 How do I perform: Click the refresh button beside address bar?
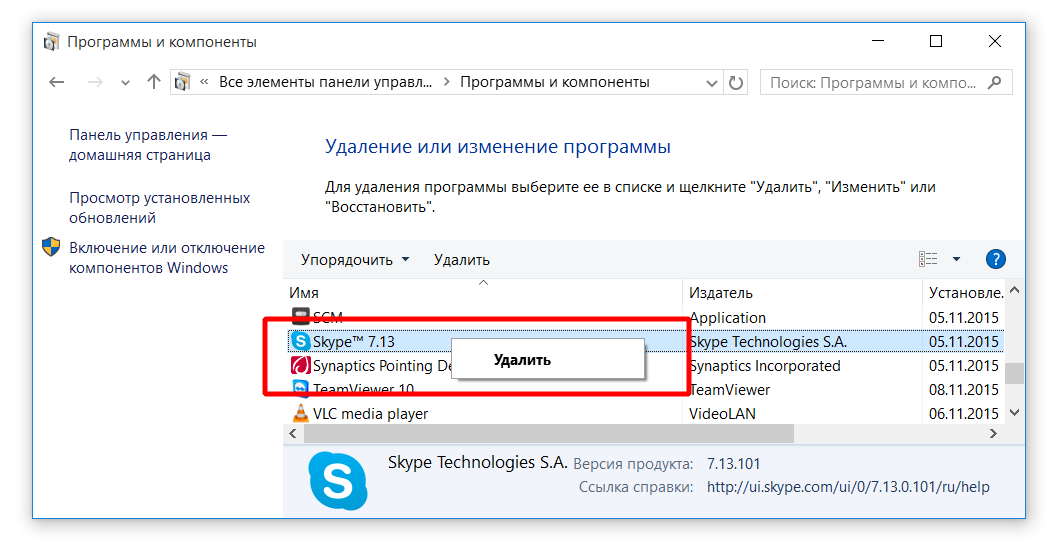(736, 82)
